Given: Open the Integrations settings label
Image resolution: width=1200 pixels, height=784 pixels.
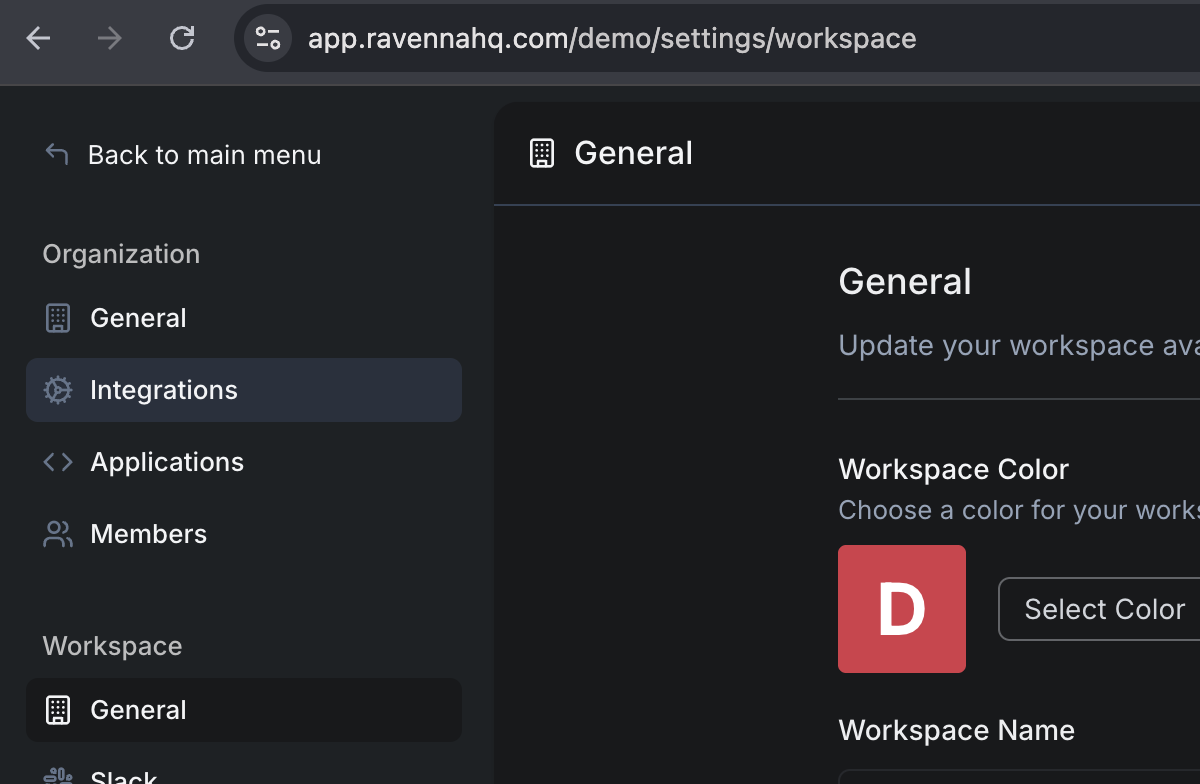Looking at the screenshot, I should [164, 390].
